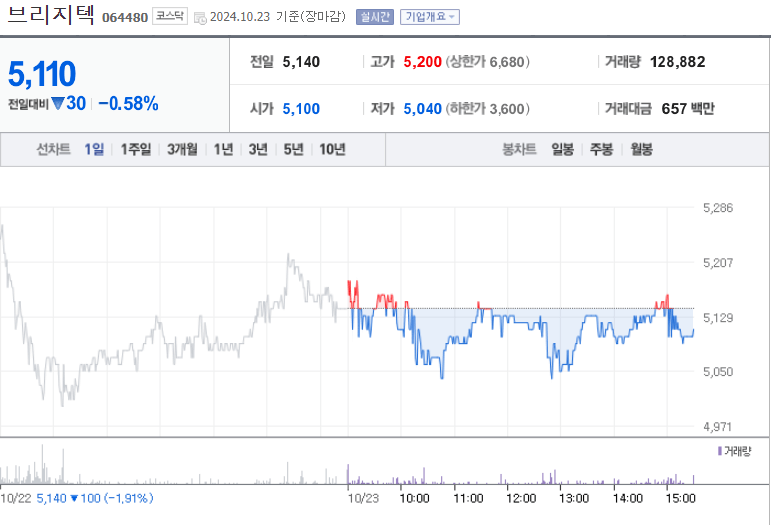Switch to the 1주일 chart period

(136, 149)
